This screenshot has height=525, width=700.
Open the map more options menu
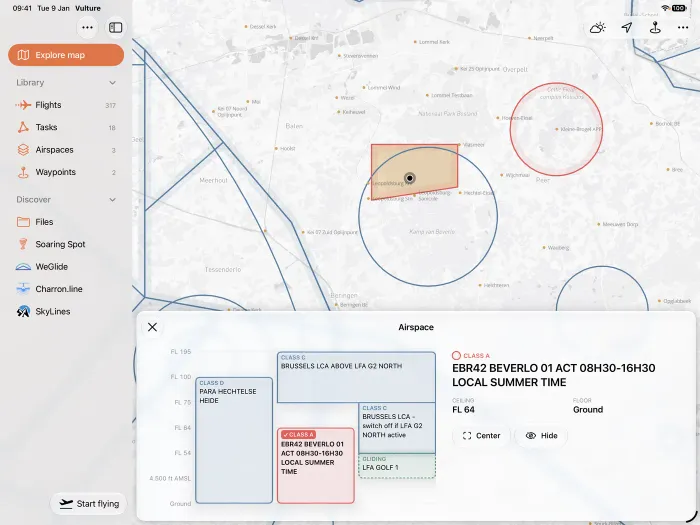click(x=683, y=28)
